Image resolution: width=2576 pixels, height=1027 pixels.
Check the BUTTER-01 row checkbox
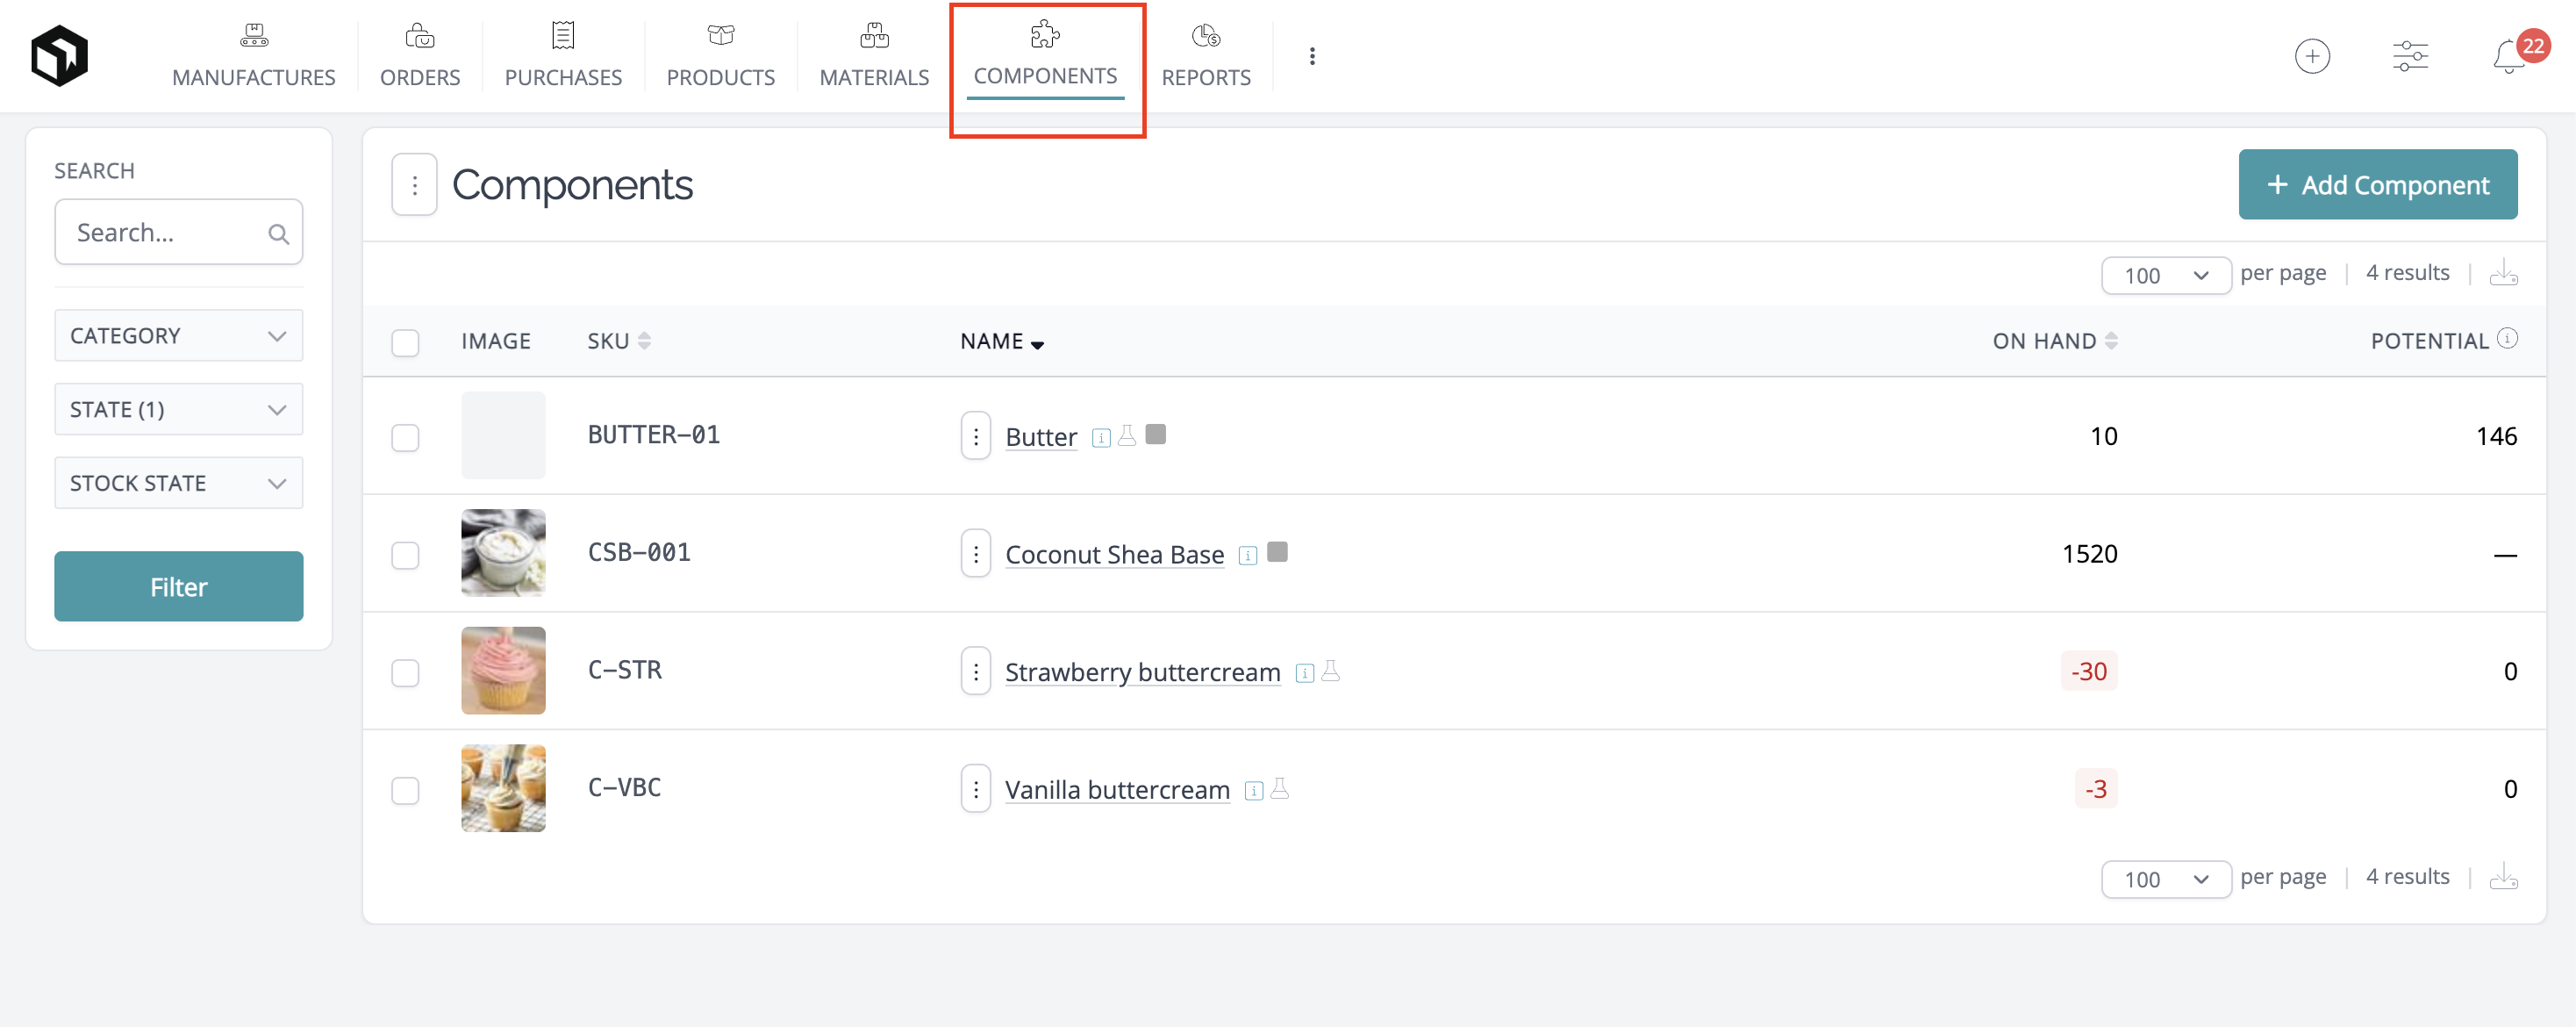405,438
